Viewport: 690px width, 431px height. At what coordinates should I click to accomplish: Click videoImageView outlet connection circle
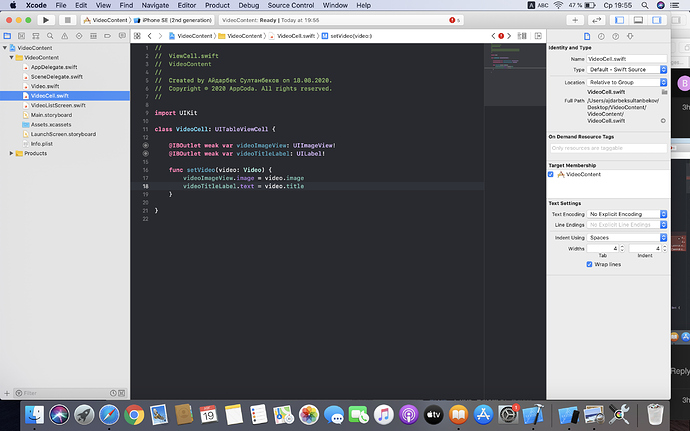click(146, 145)
